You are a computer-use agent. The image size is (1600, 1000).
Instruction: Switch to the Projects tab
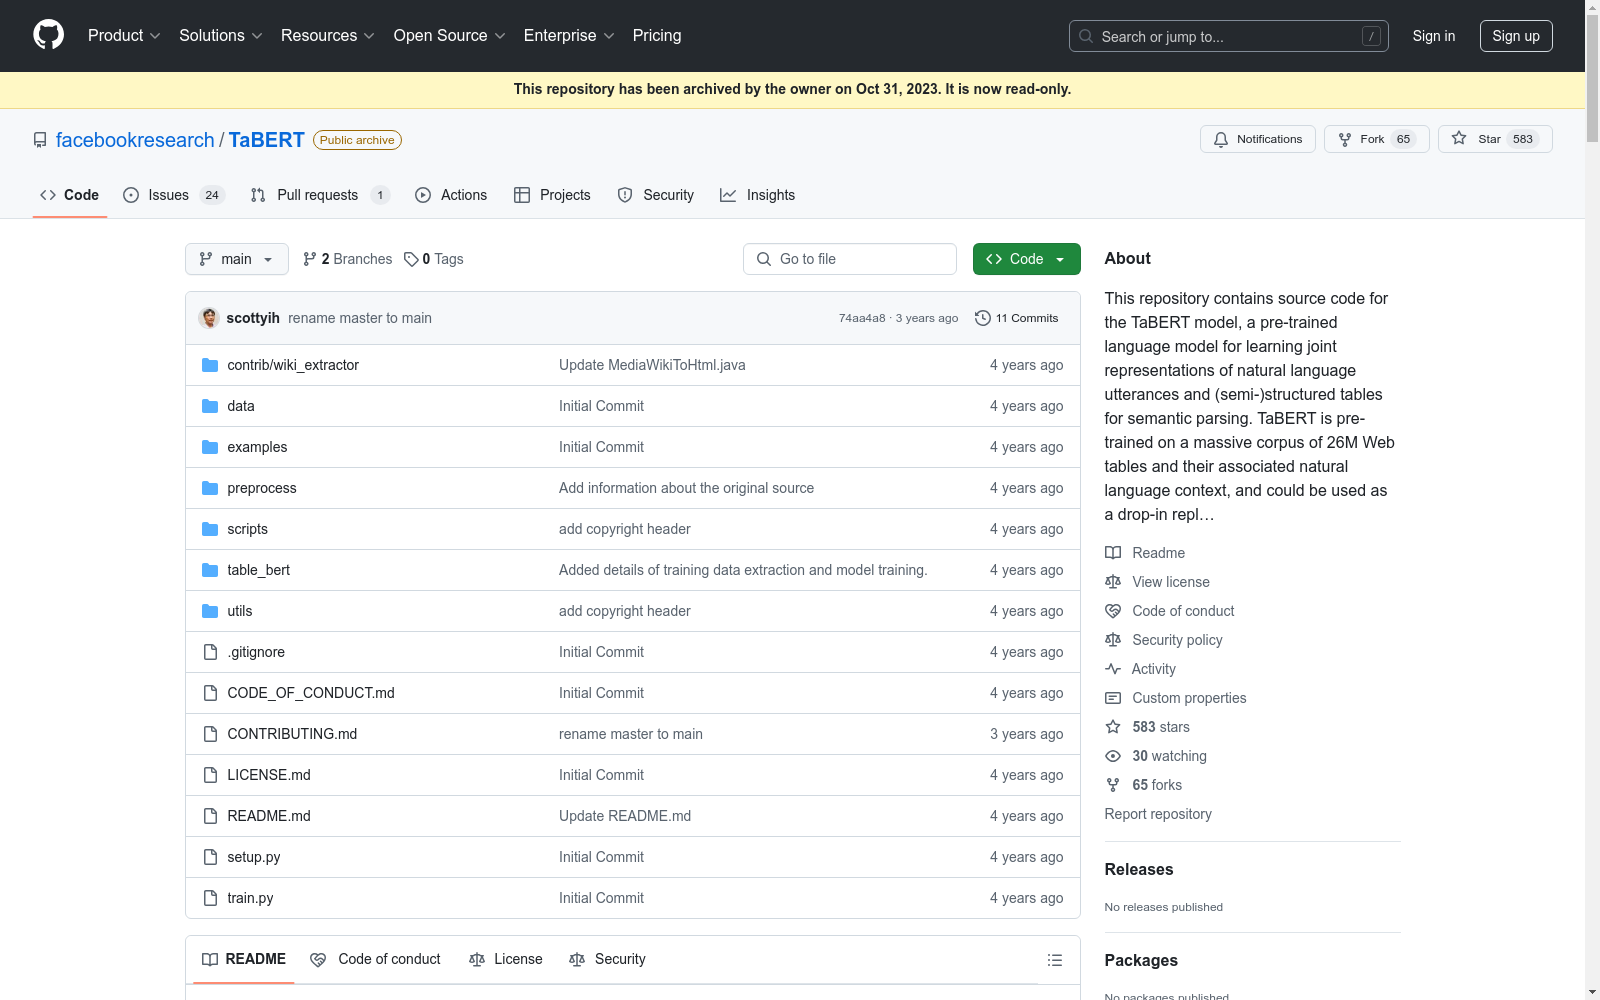click(552, 195)
